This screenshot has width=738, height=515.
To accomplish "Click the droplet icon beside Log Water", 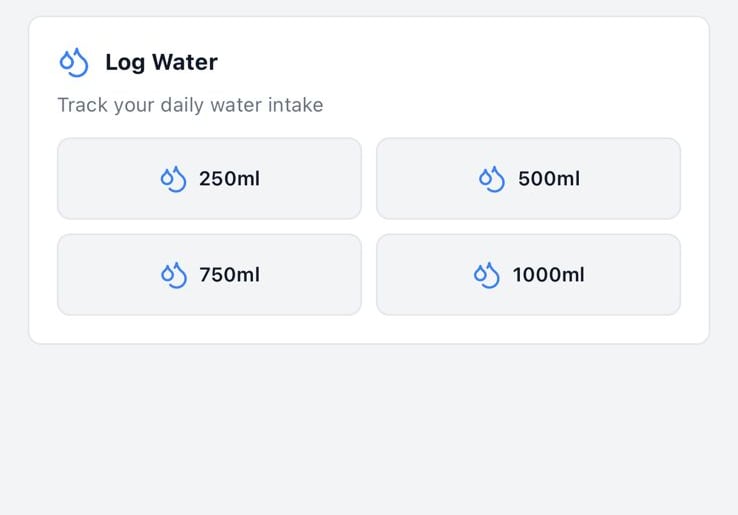I will click(x=74, y=62).
